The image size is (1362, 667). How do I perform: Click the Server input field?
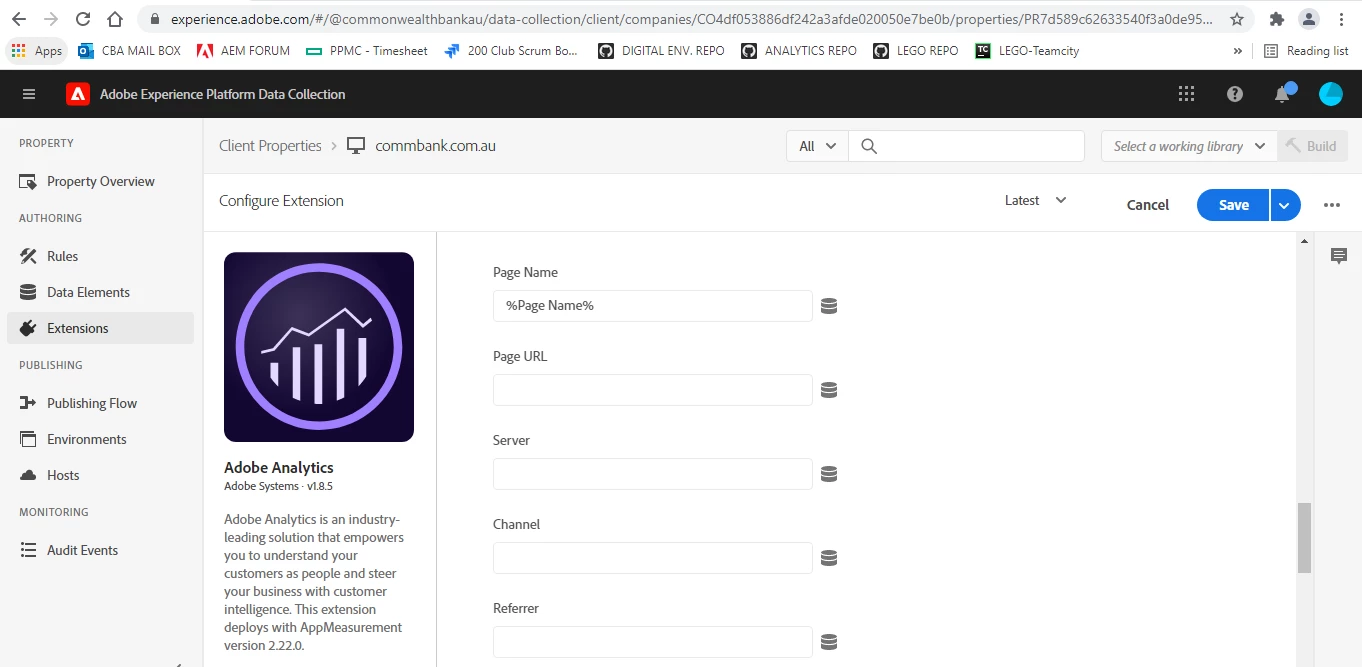pyautogui.click(x=652, y=474)
